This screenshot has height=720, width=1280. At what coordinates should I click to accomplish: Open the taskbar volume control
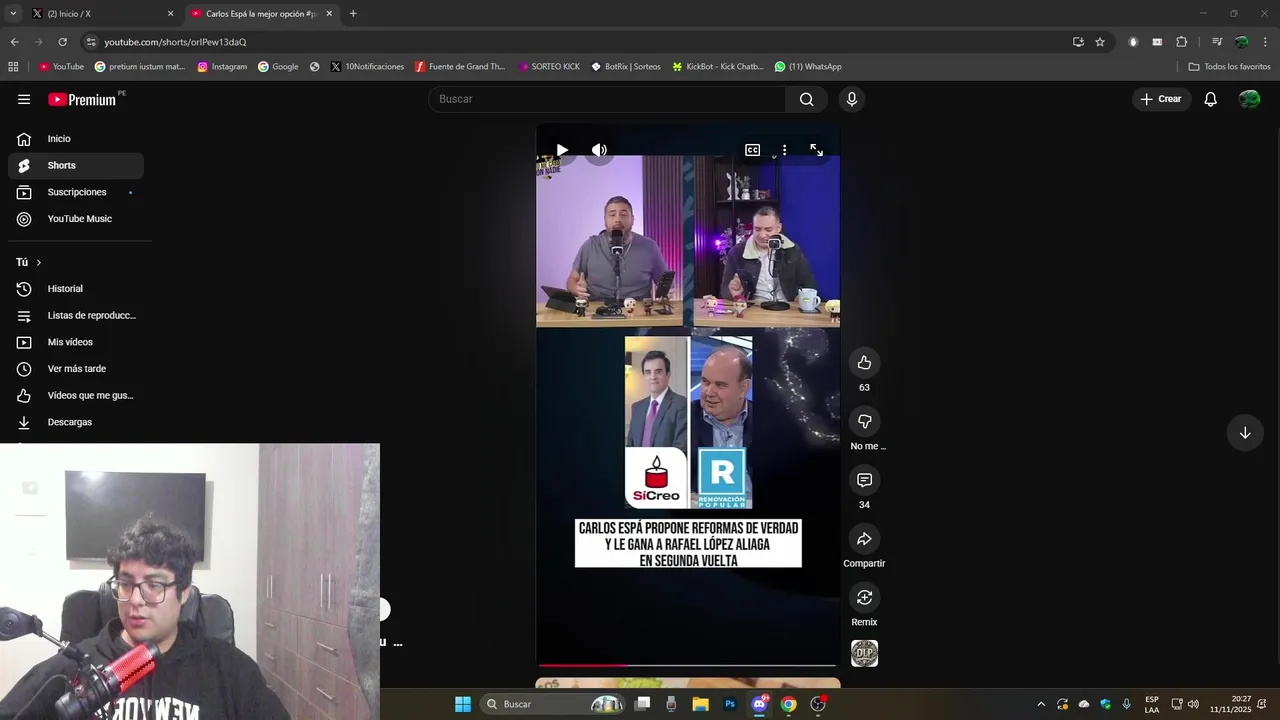coord(1193,704)
